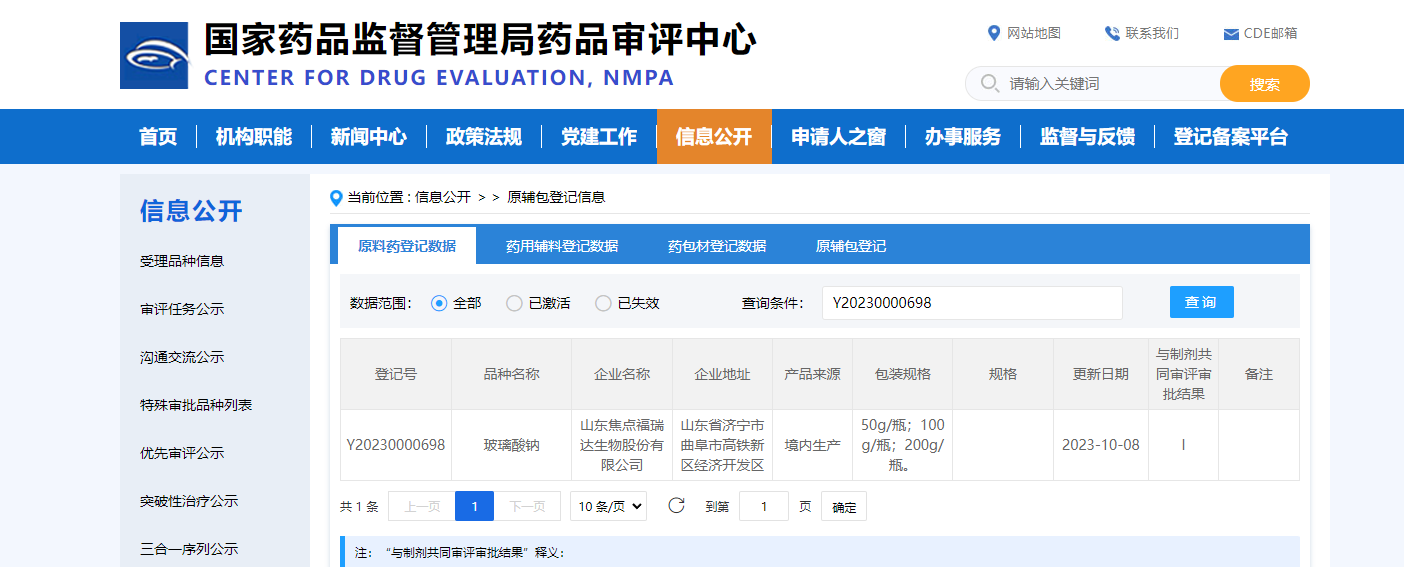The width and height of the screenshot is (1404, 567).
Task: Open the 10 条/页 page size dropdown
Action: (608, 506)
